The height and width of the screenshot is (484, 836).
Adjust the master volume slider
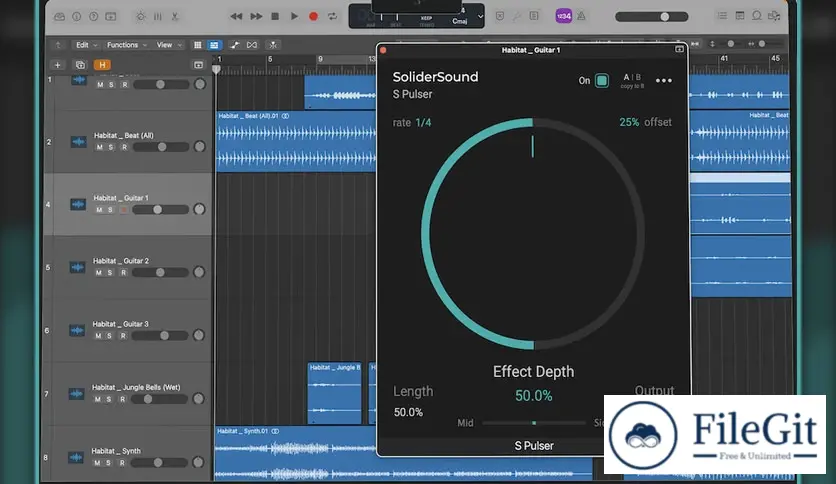click(652, 17)
